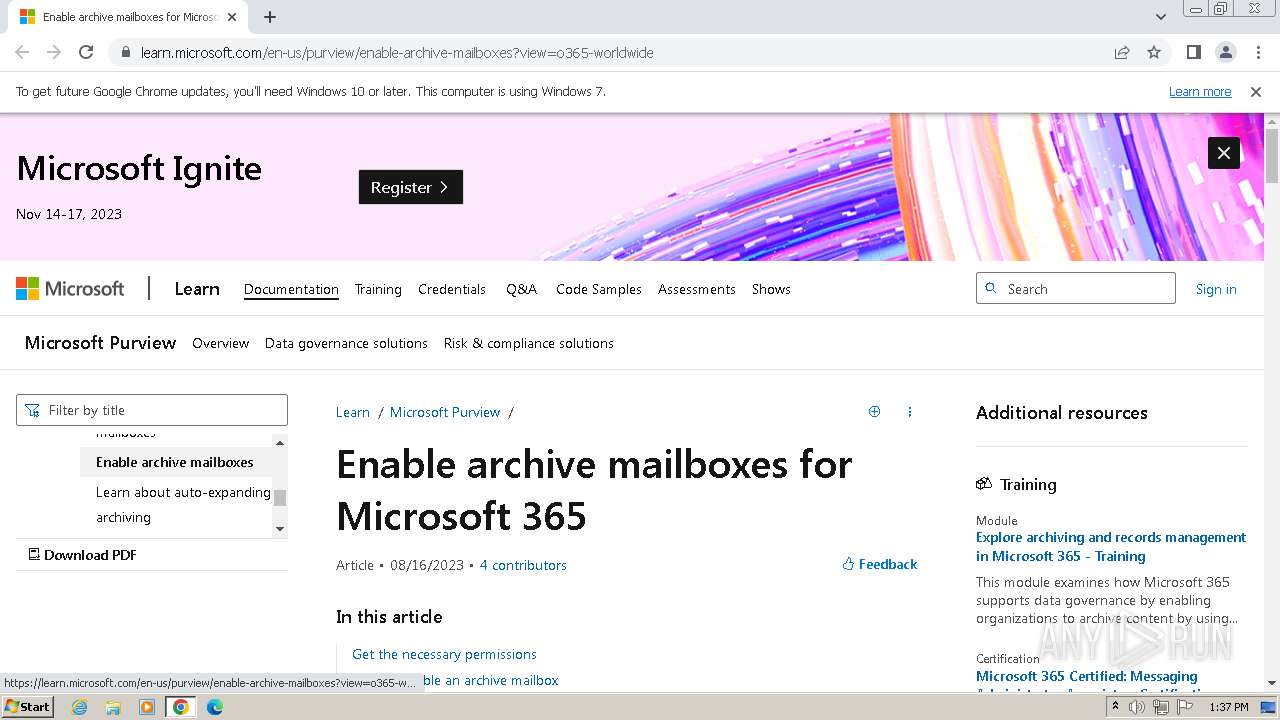1280x720 pixels.
Task: Click the padlock site info icon
Action: (x=126, y=52)
